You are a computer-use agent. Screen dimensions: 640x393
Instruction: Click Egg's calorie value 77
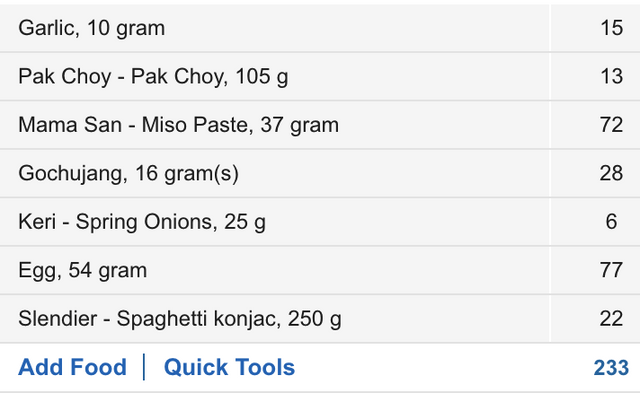pyautogui.click(x=611, y=270)
